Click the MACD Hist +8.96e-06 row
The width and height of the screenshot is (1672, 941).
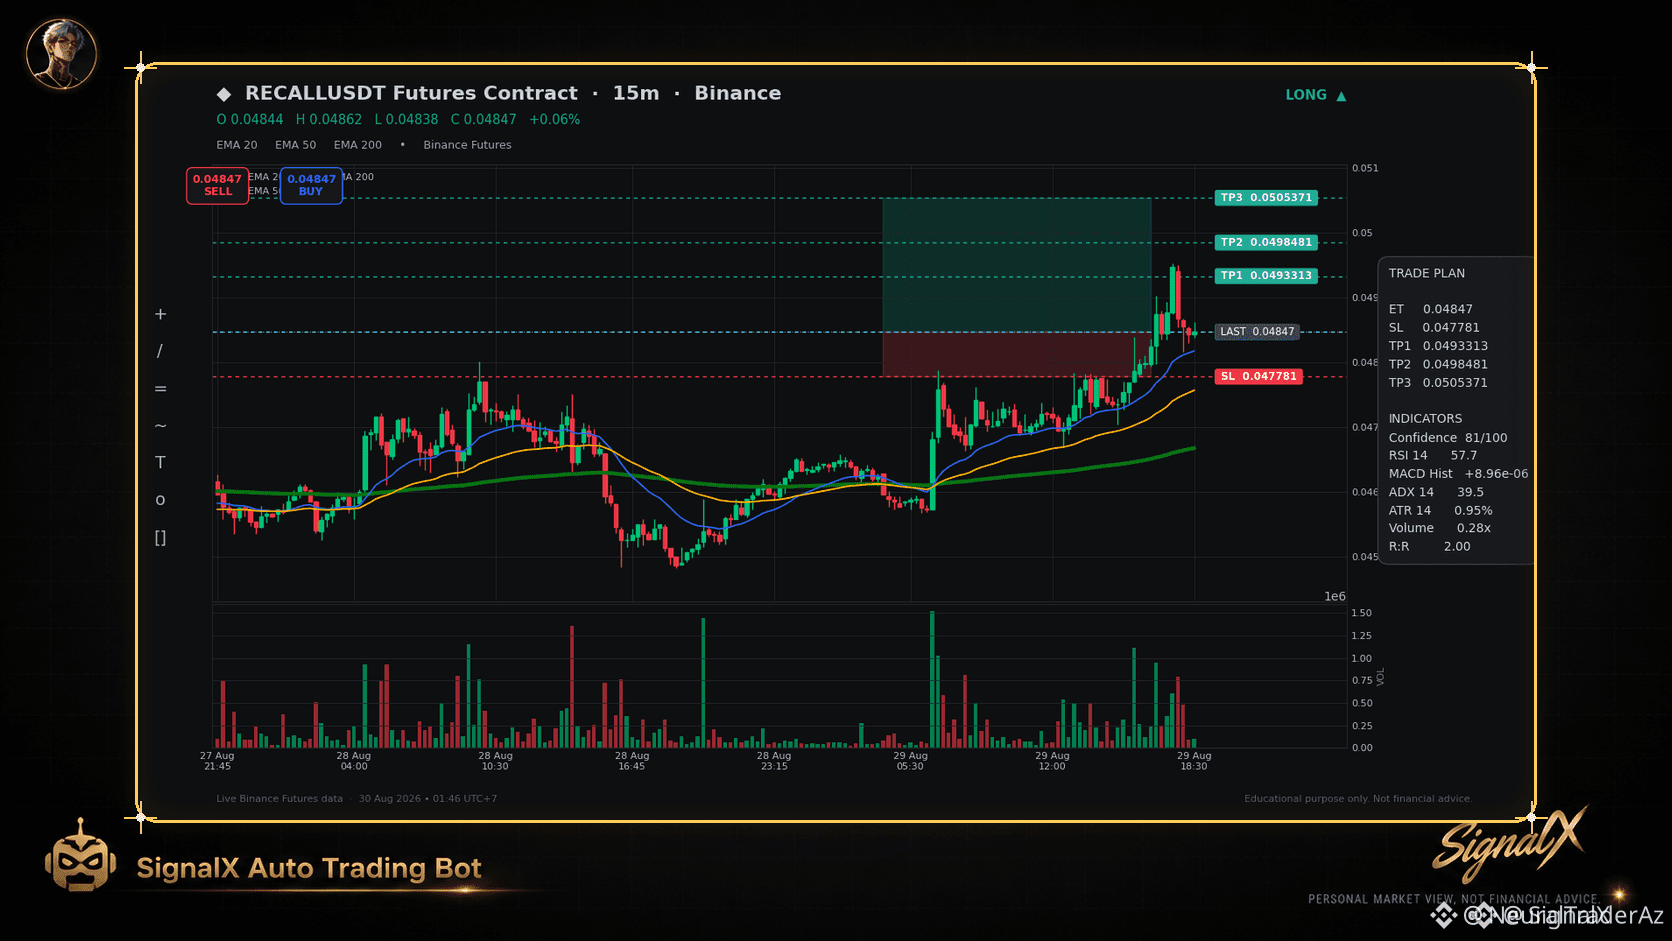tap(1458, 474)
